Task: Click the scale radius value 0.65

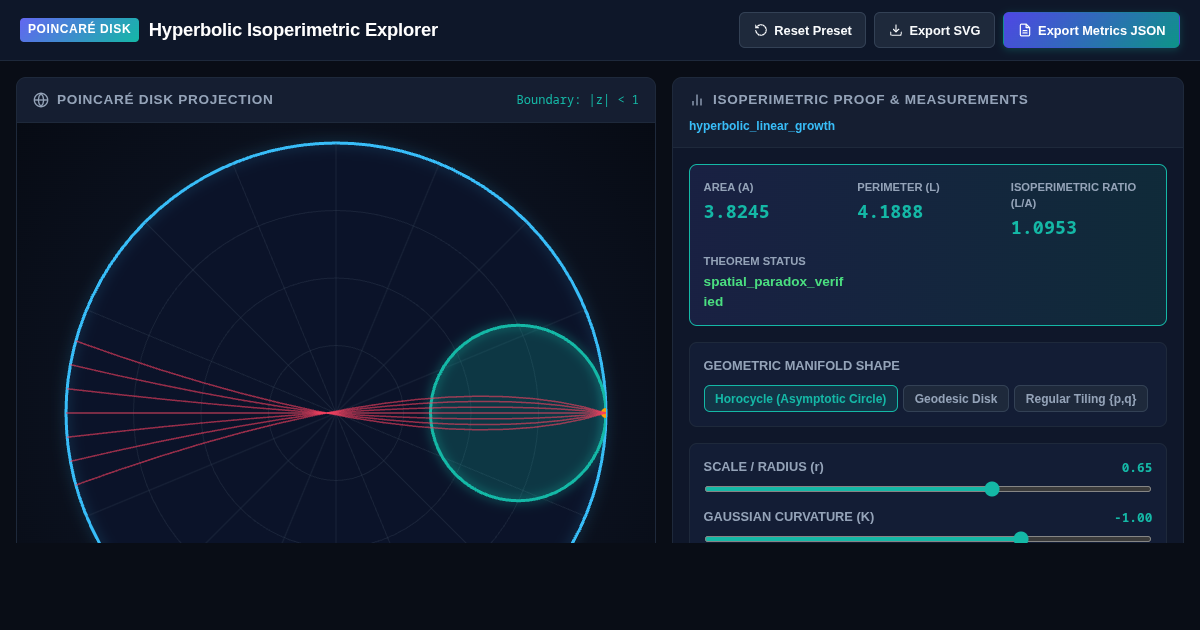Action: (x=1137, y=468)
